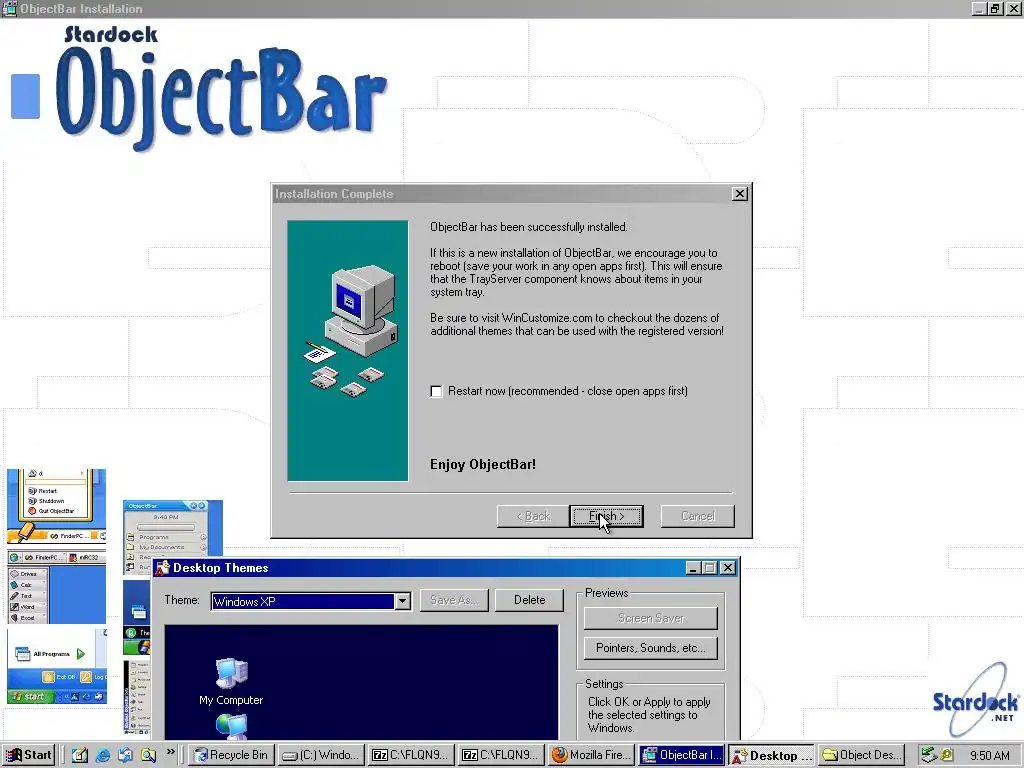Click the Outlook Express quick launch icon
The image size is (1024, 768).
click(125, 755)
